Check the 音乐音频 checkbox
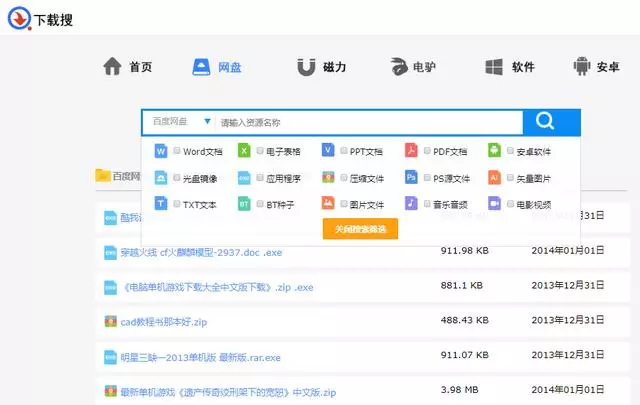This screenshot has height=405, width=640. pos(427,204)
